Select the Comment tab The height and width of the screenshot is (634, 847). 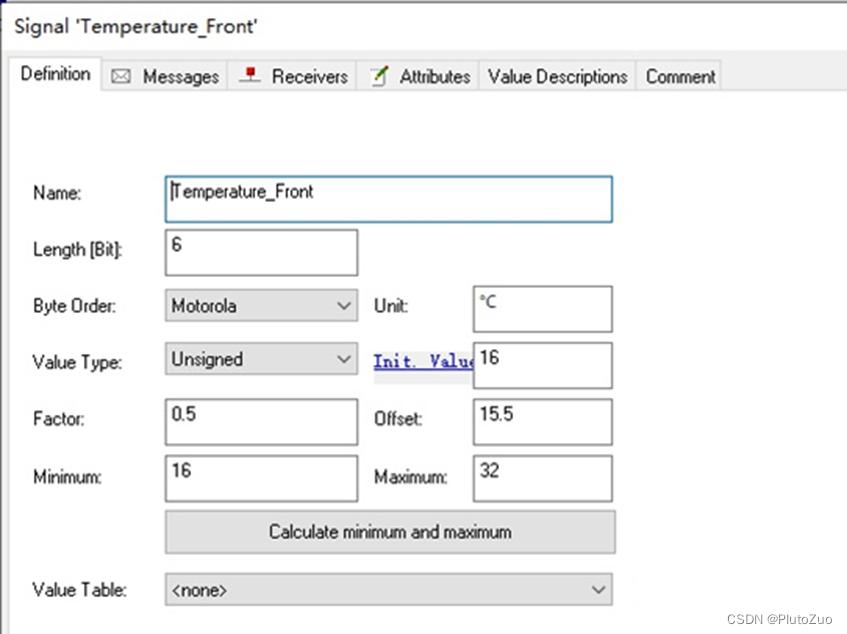[x=680, y=76]
